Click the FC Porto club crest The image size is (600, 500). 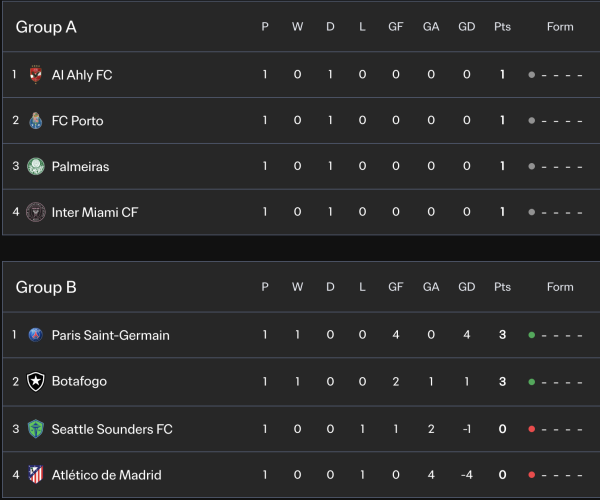tap(36, 121)
